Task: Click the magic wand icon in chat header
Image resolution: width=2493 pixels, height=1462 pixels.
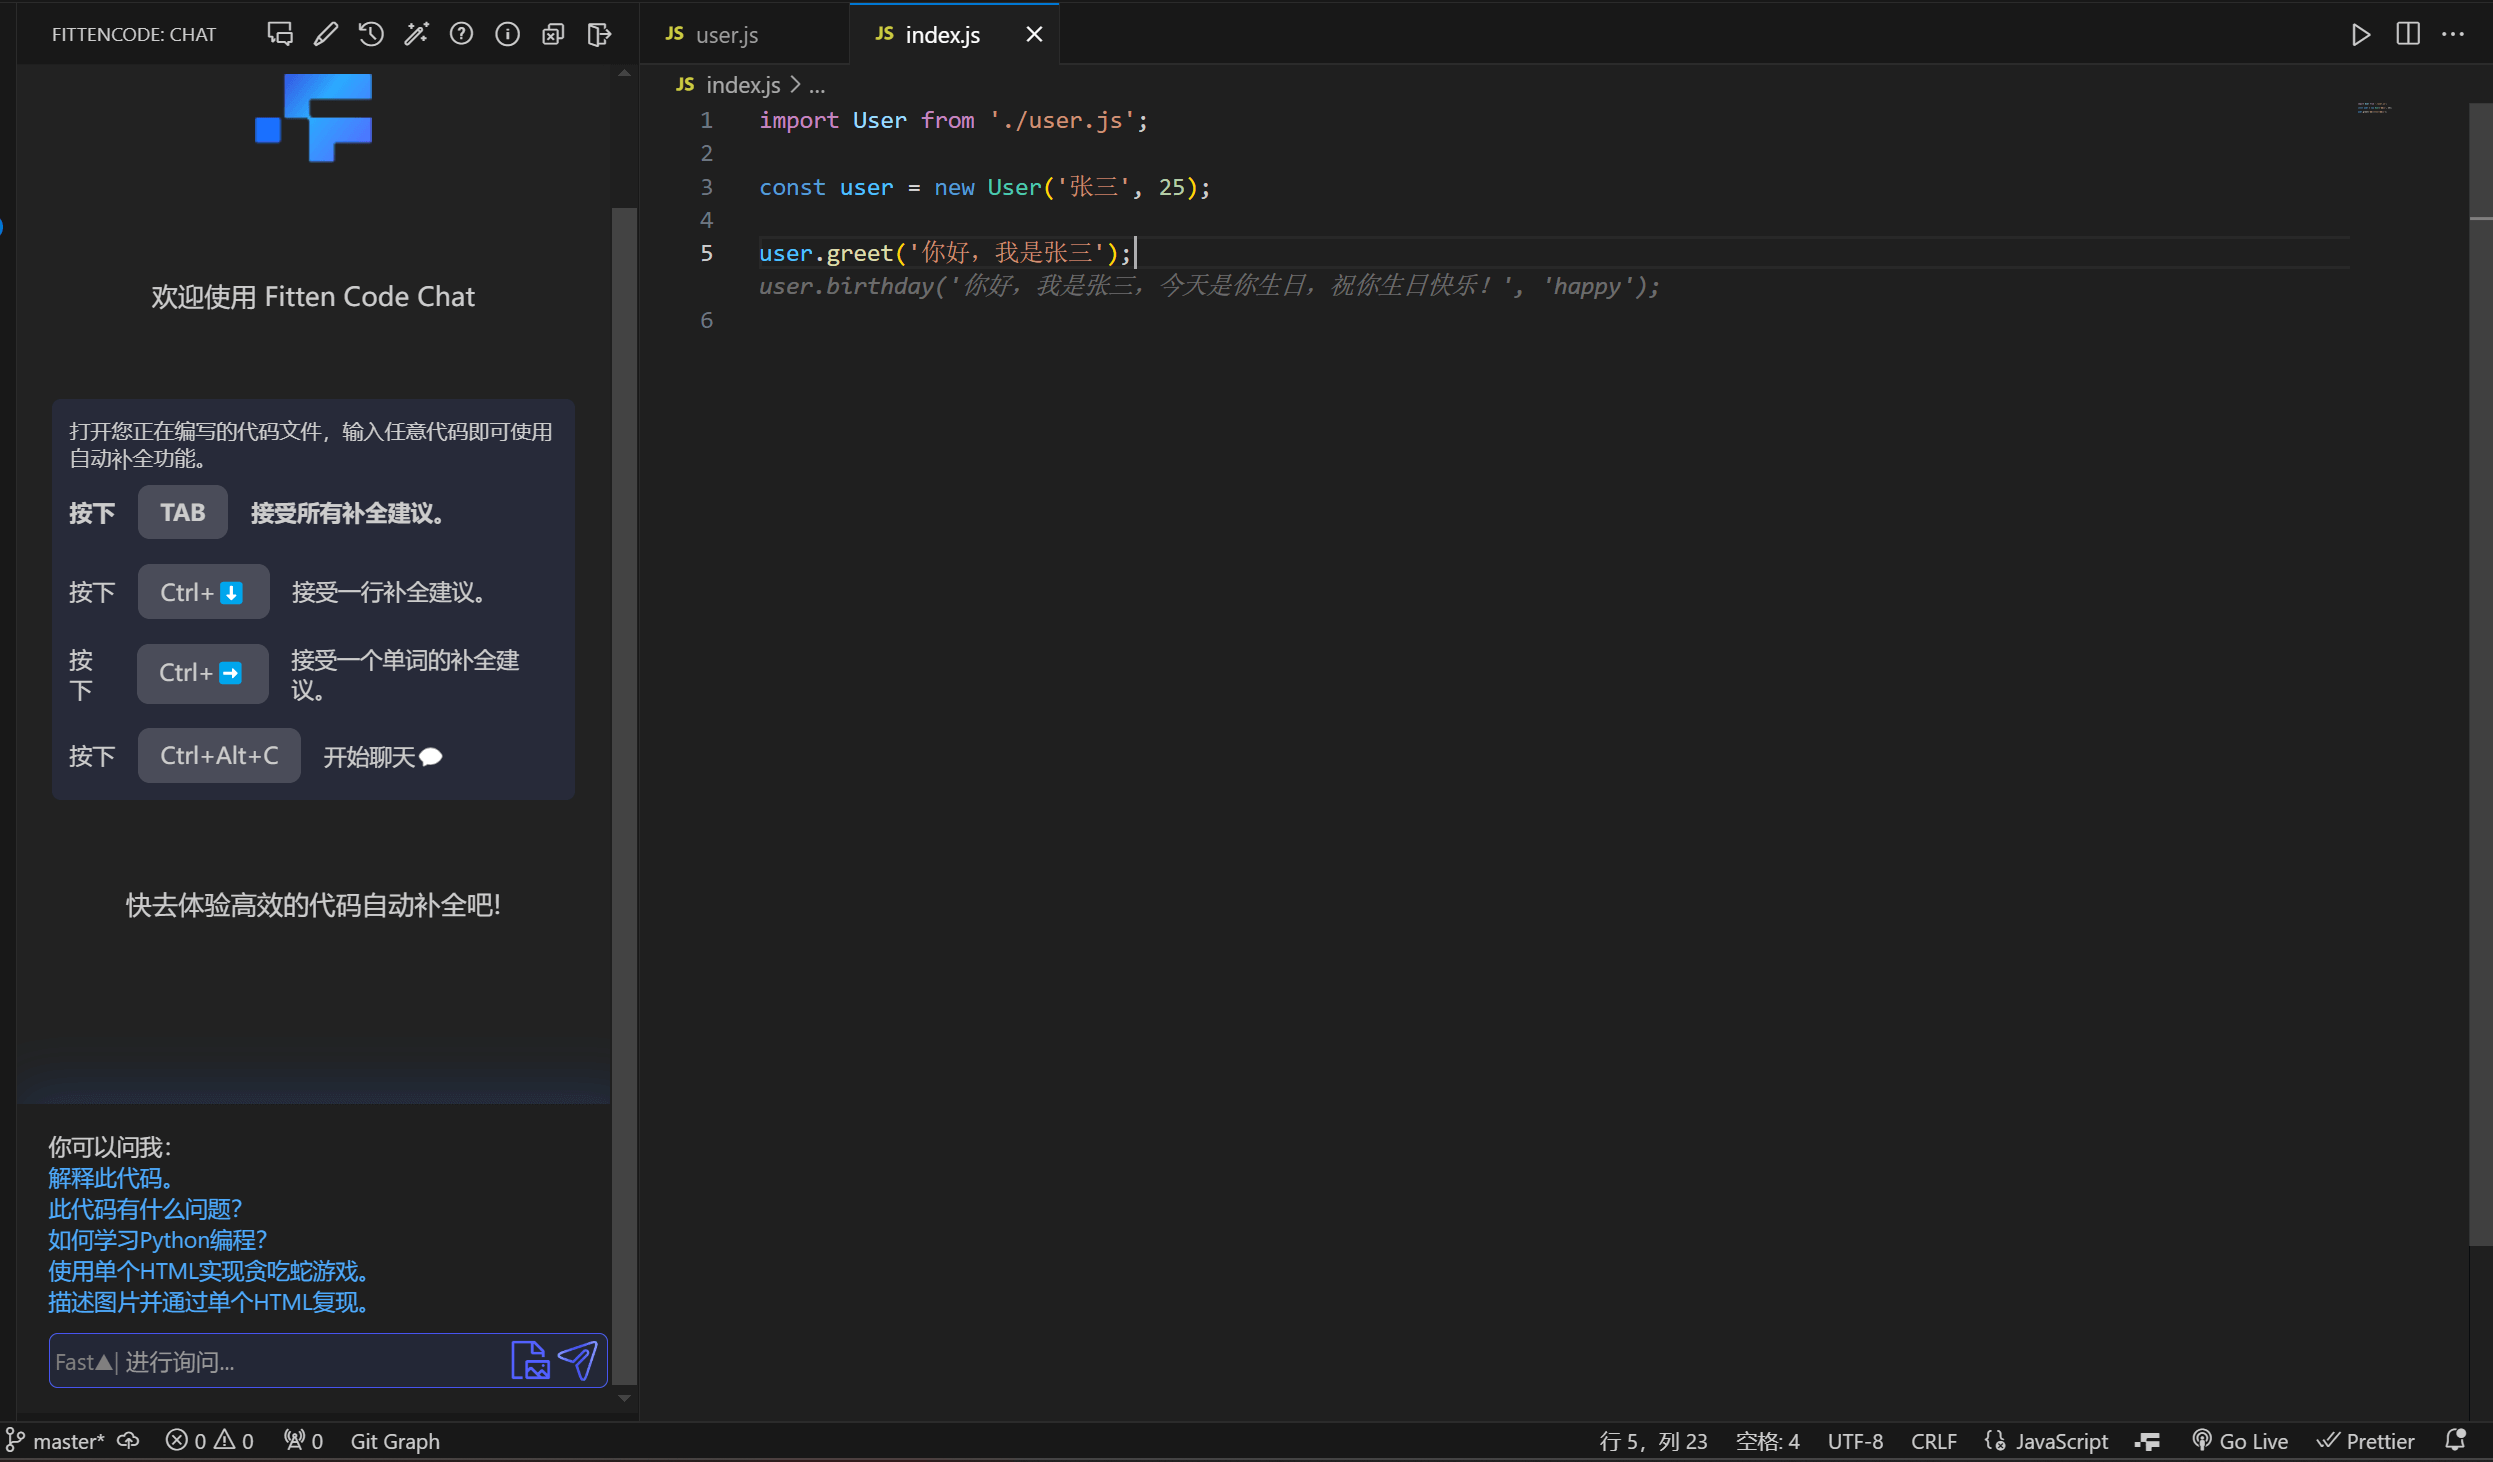Action: [416, 34]
